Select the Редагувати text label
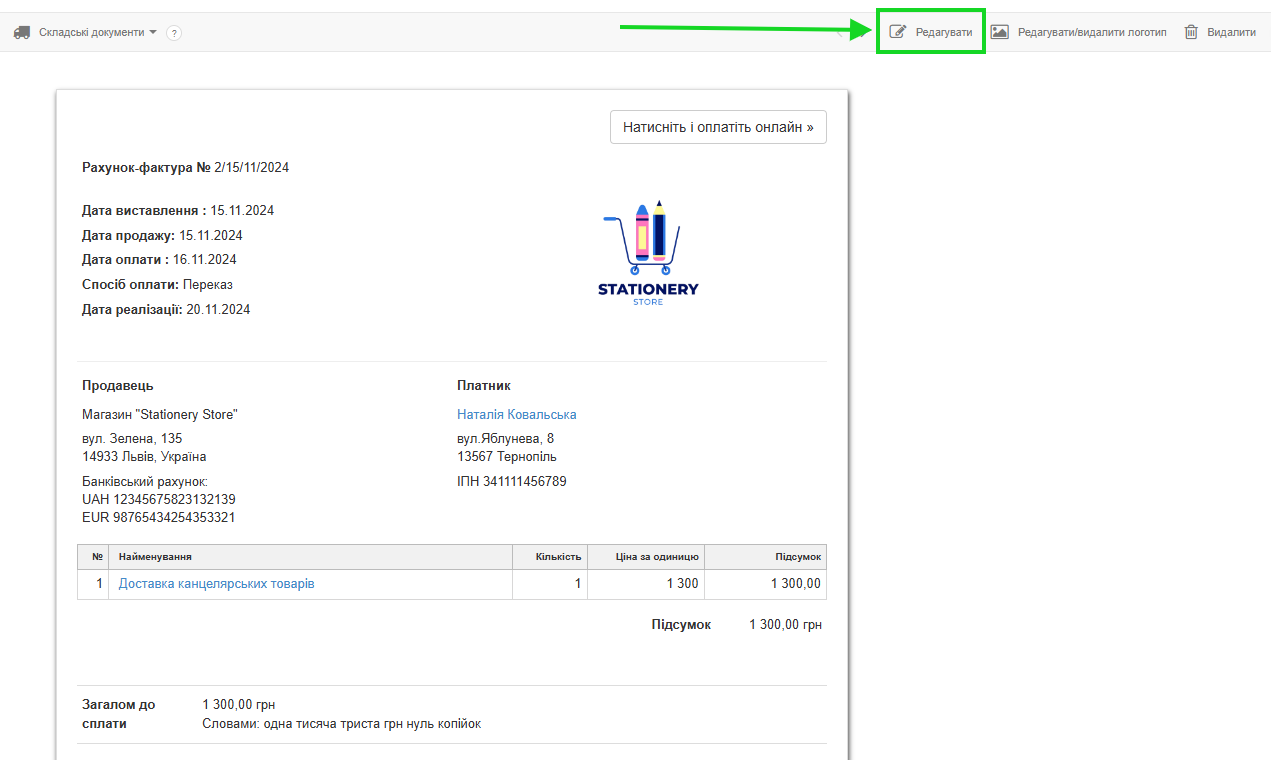Image resolution: width=1271 pixels, height=760 pixels. point(943,32)
